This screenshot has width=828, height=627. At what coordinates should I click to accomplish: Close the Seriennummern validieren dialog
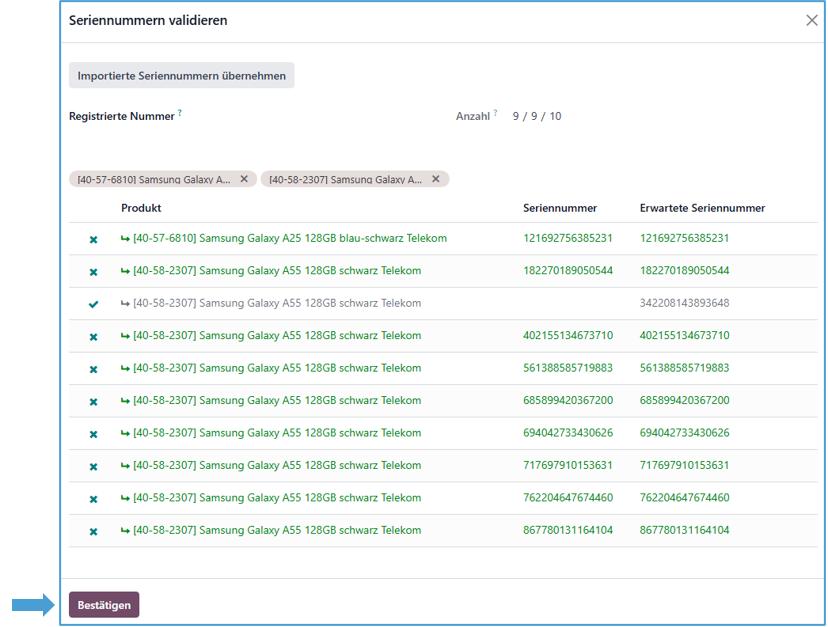pos(811,21)
